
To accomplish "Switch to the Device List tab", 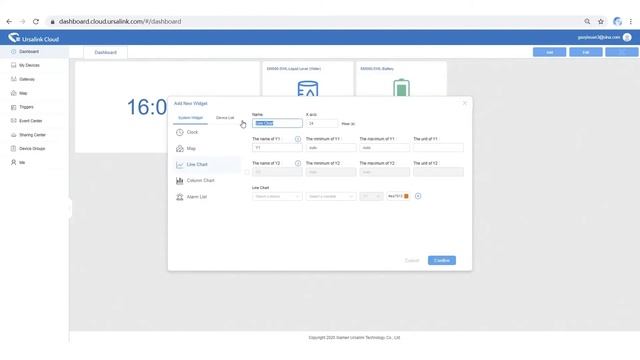I will [x=225, y=118].
